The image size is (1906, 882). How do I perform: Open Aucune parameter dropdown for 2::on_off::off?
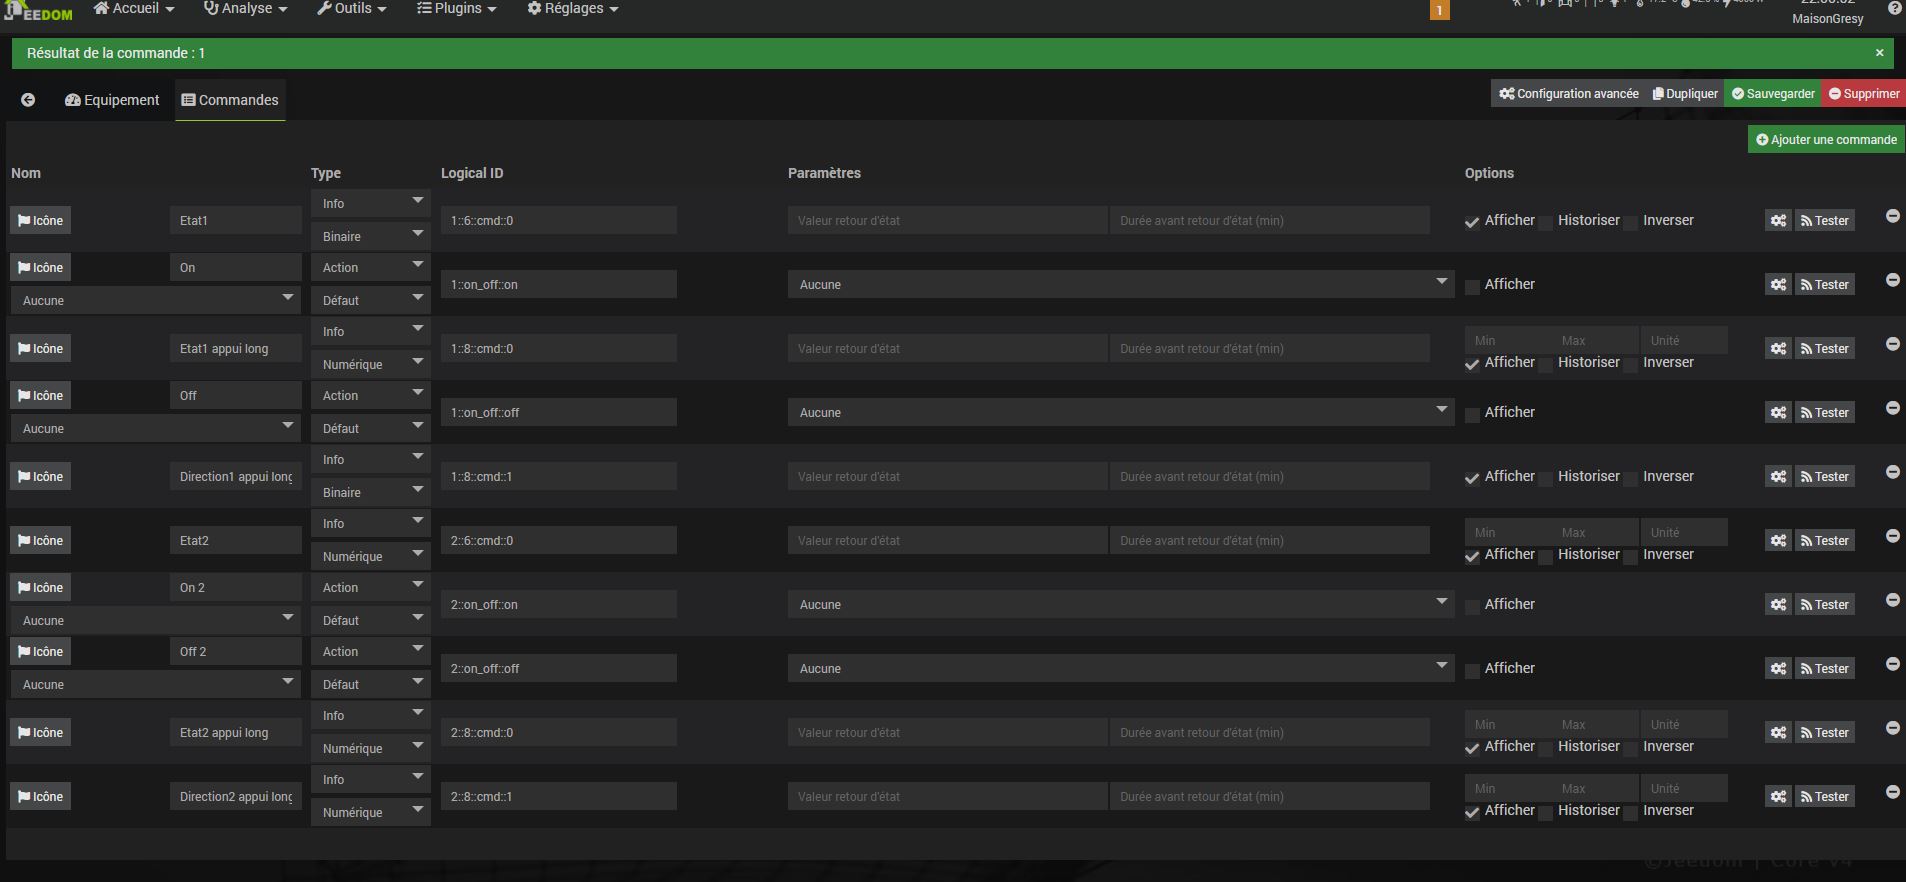pos(1121,669)
